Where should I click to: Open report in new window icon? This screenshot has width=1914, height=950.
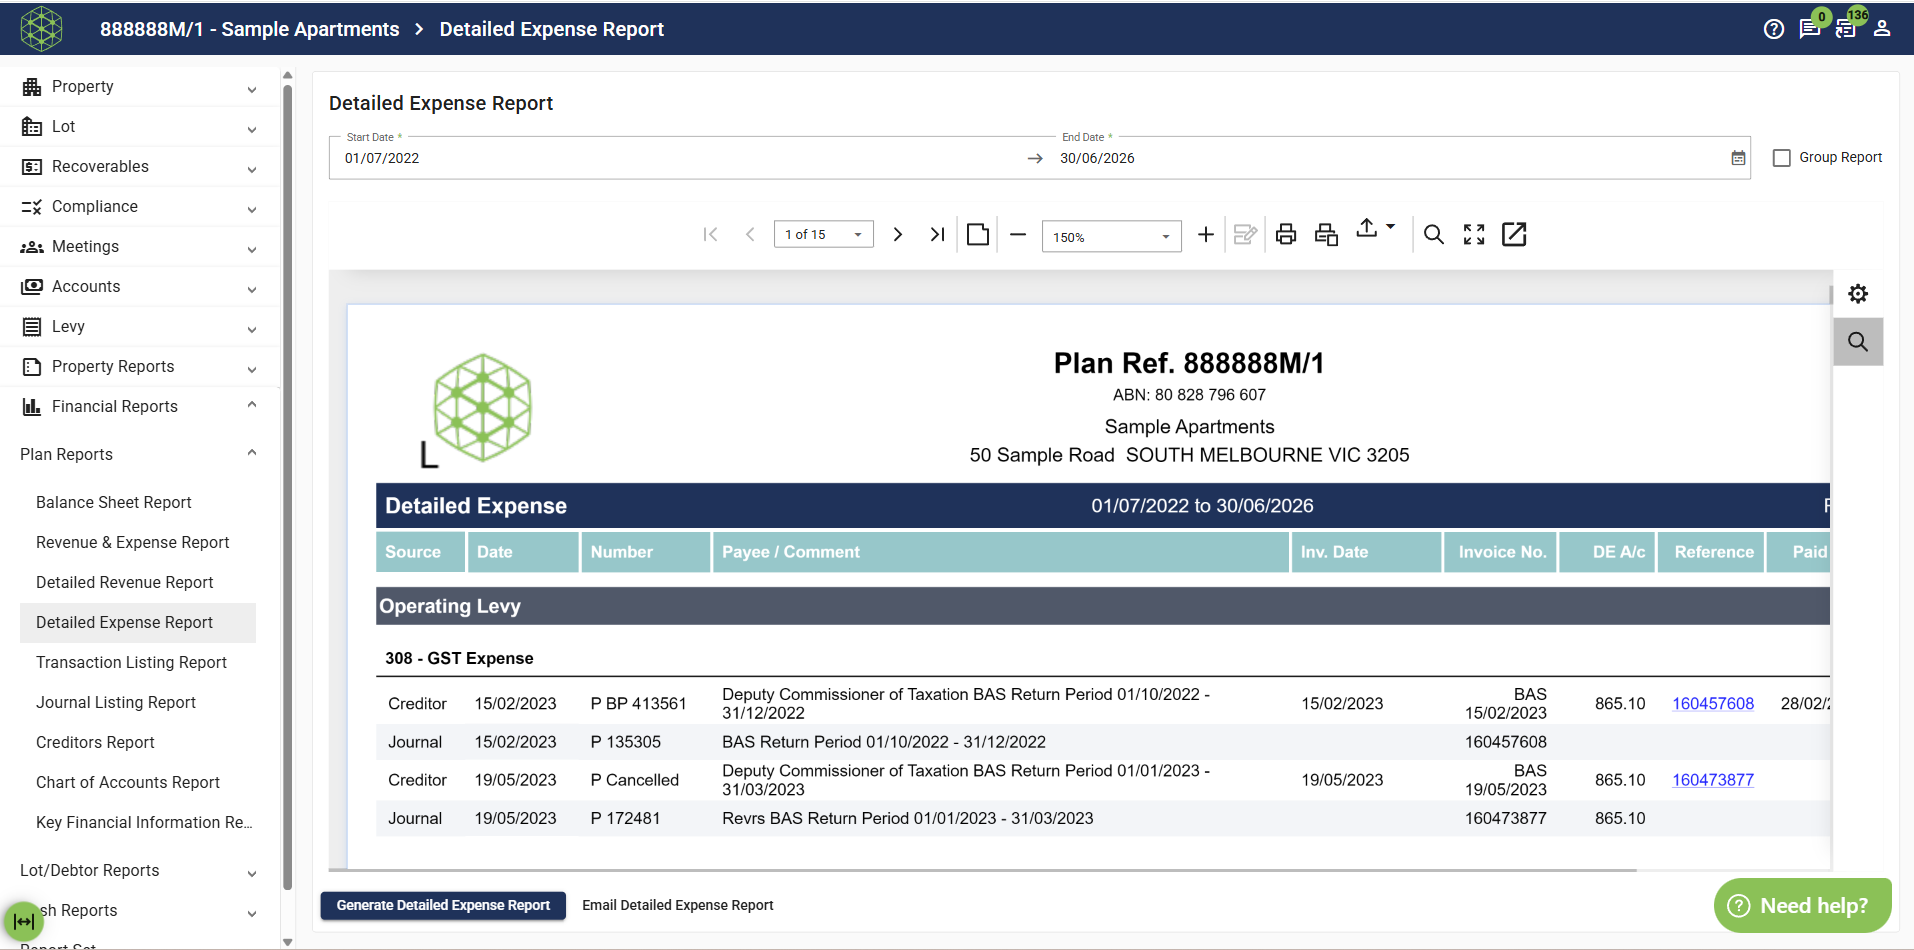click(x=1514, y=234)
